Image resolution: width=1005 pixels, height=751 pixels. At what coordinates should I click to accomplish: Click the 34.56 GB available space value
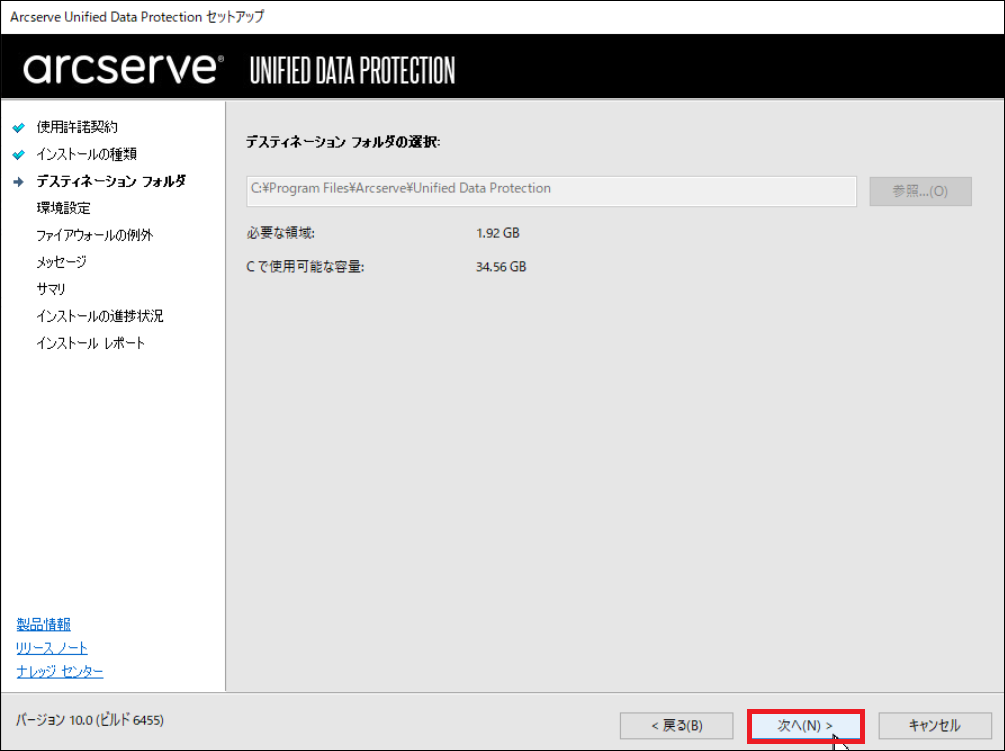(501, 267)
